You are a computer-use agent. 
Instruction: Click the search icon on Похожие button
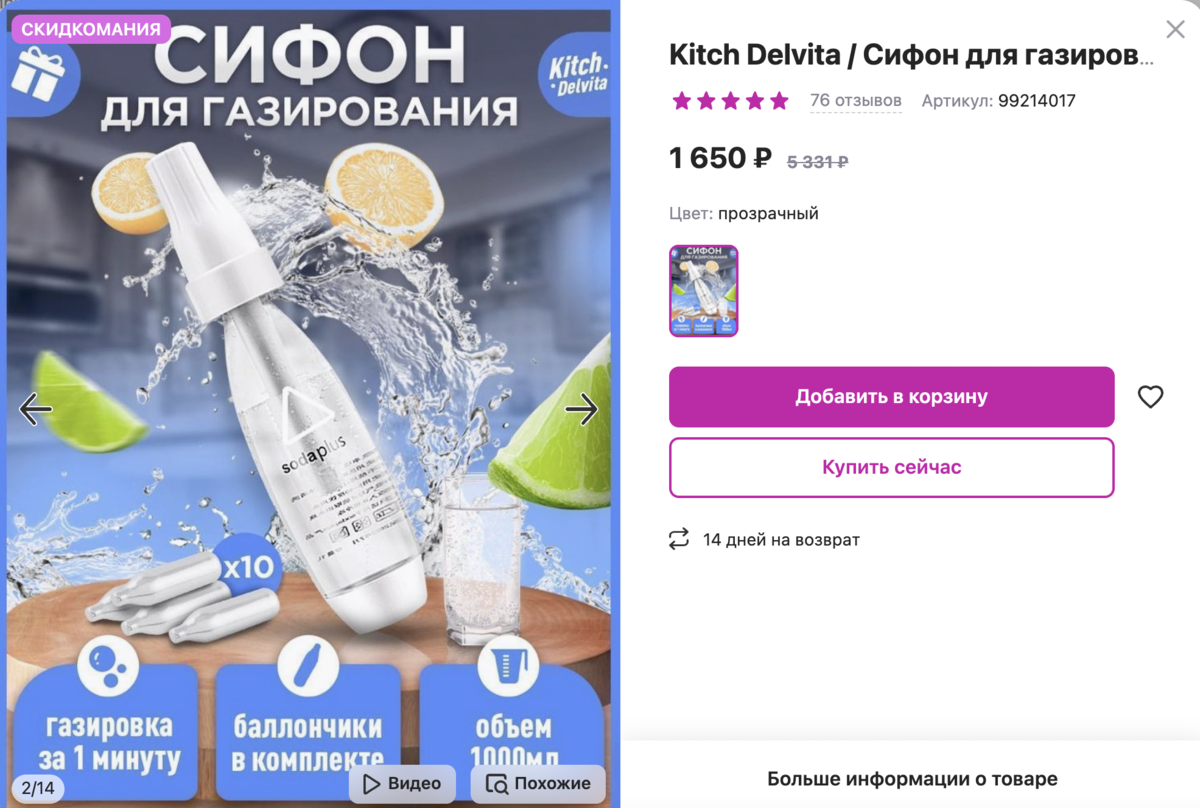pyautogui.click(x=497, y=783)
